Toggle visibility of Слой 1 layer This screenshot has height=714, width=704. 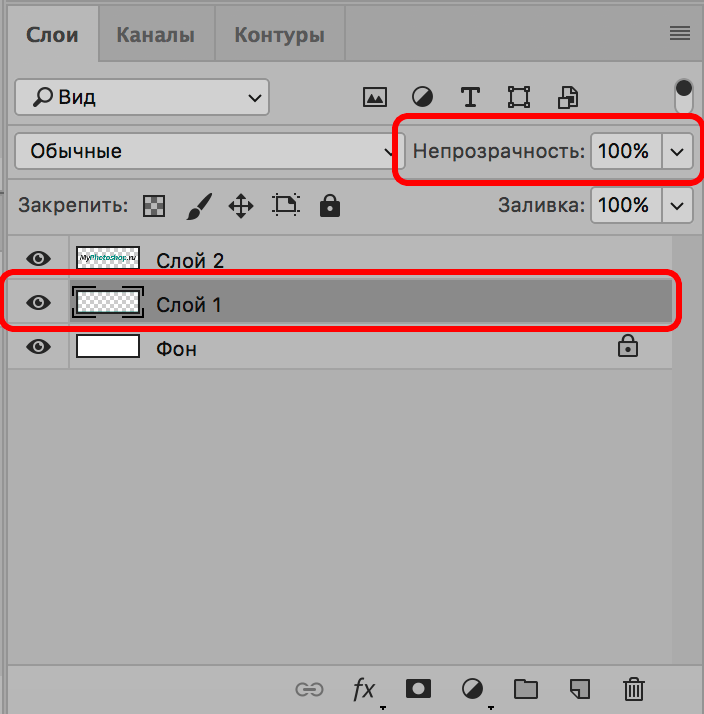38,303
